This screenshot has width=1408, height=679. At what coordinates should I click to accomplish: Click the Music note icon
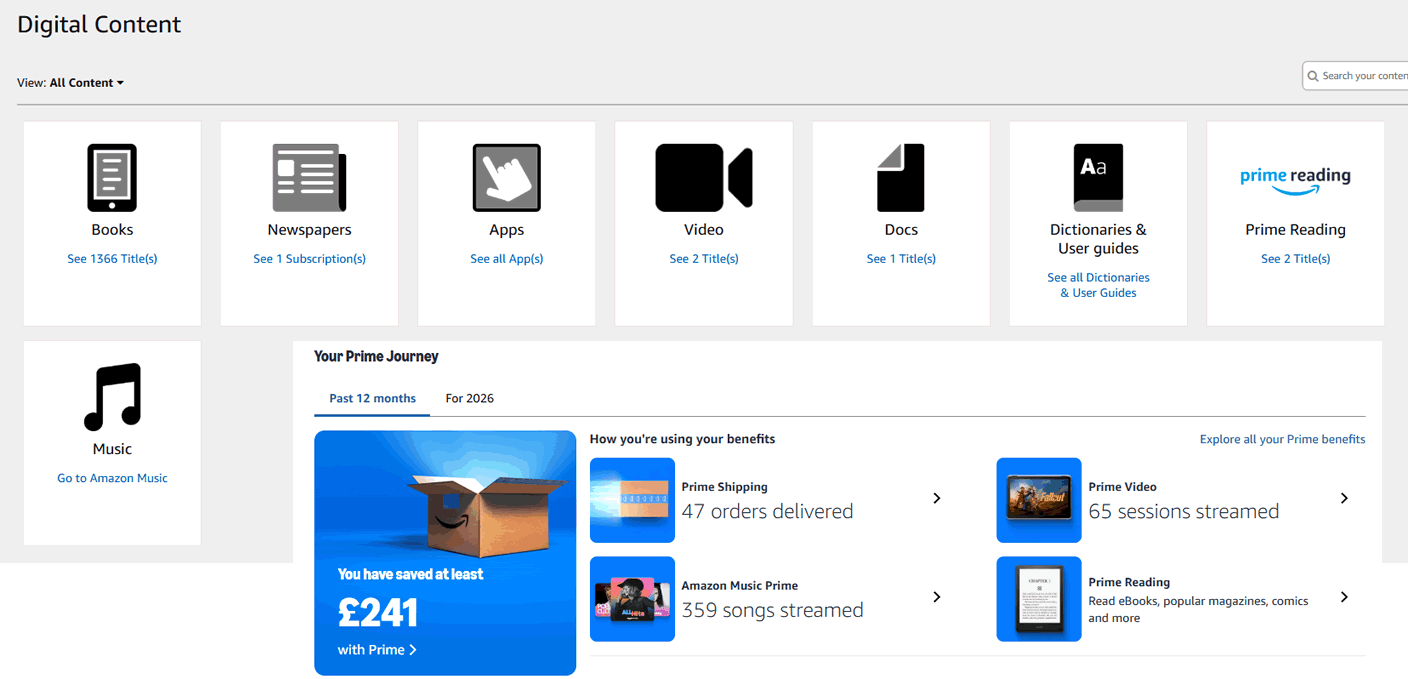click(x=112, y=397)
